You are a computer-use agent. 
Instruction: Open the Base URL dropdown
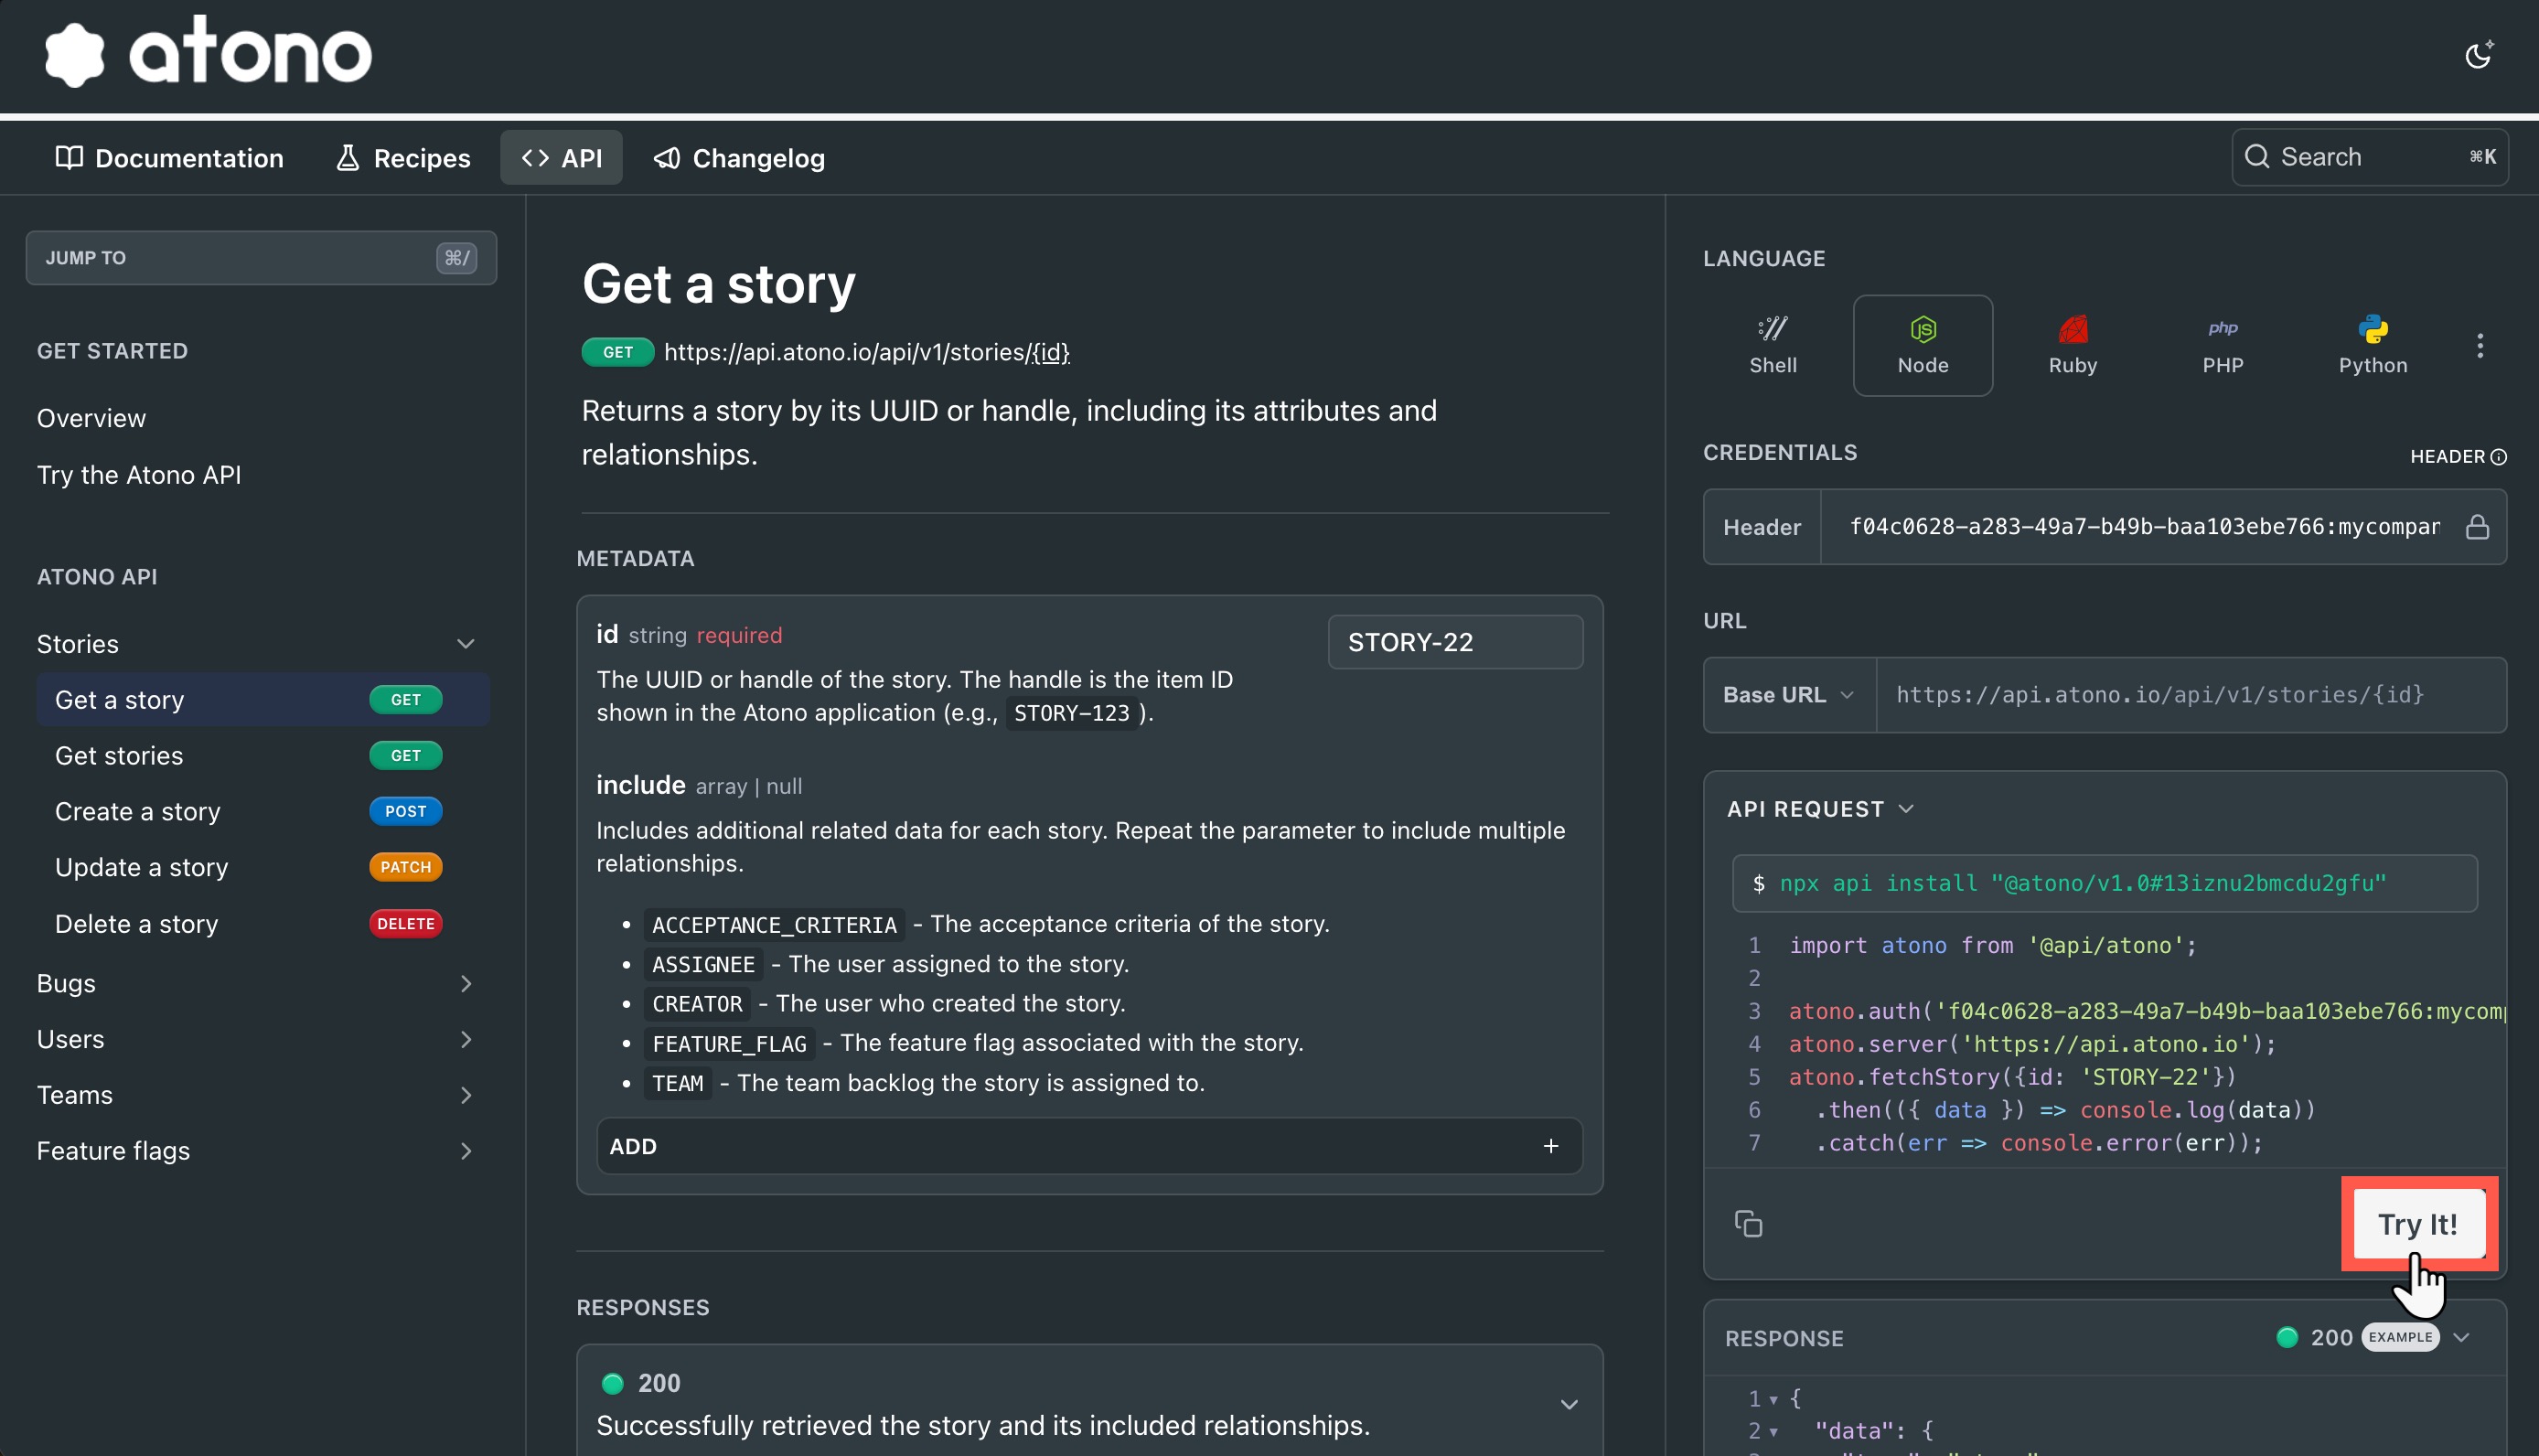(x=1789, y=695)
